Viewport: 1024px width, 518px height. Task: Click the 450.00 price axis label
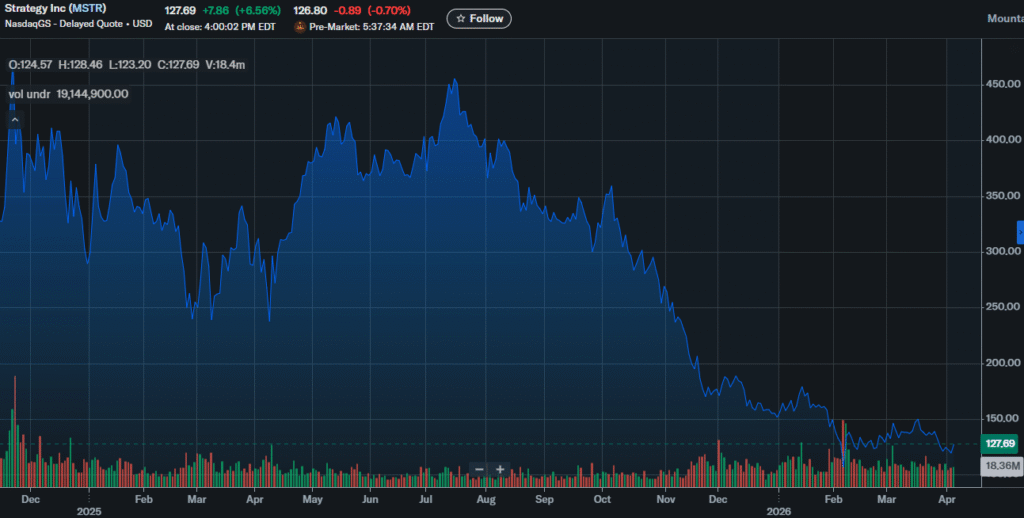[1001, 84]
